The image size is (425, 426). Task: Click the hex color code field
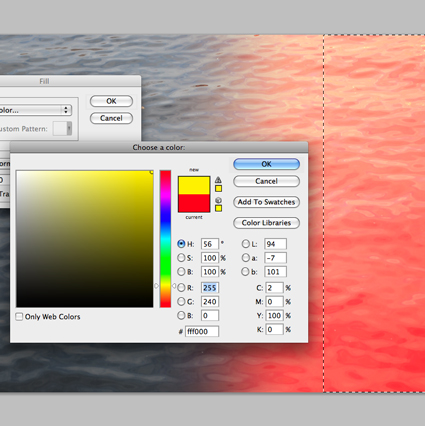[x=202, y=331]
